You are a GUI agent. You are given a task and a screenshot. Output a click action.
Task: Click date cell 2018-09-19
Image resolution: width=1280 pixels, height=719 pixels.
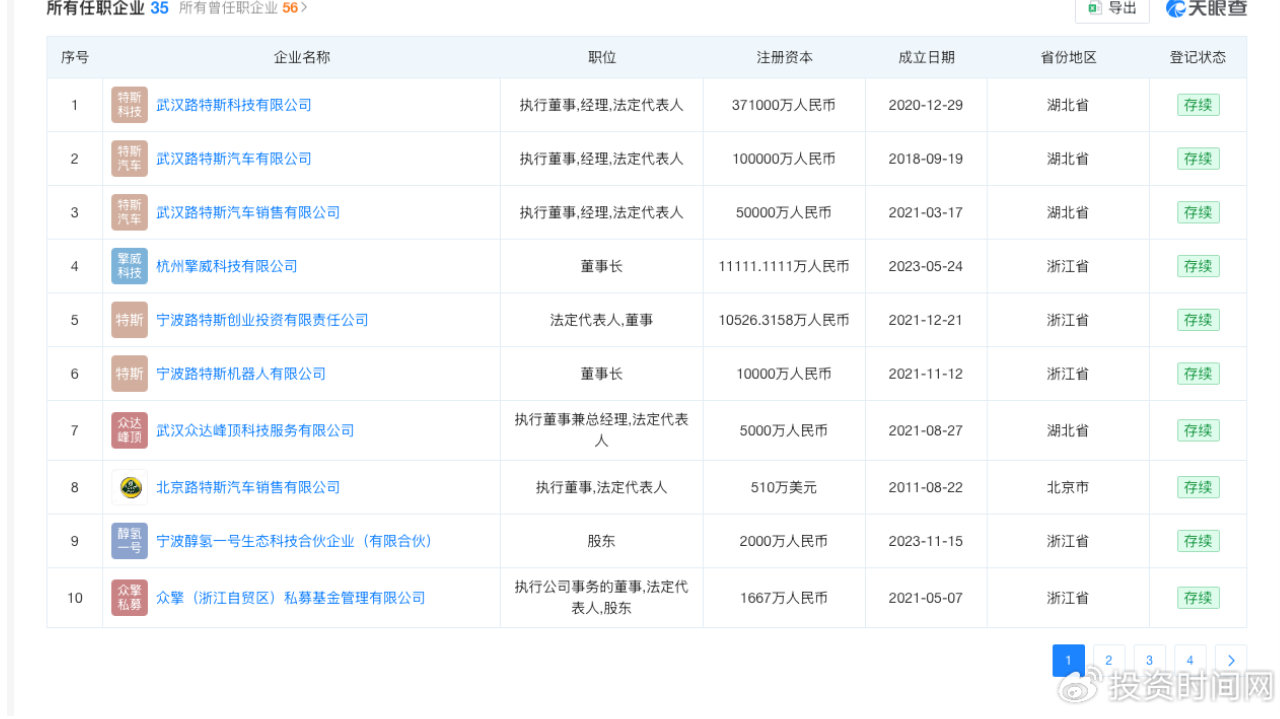click(926, 159)
